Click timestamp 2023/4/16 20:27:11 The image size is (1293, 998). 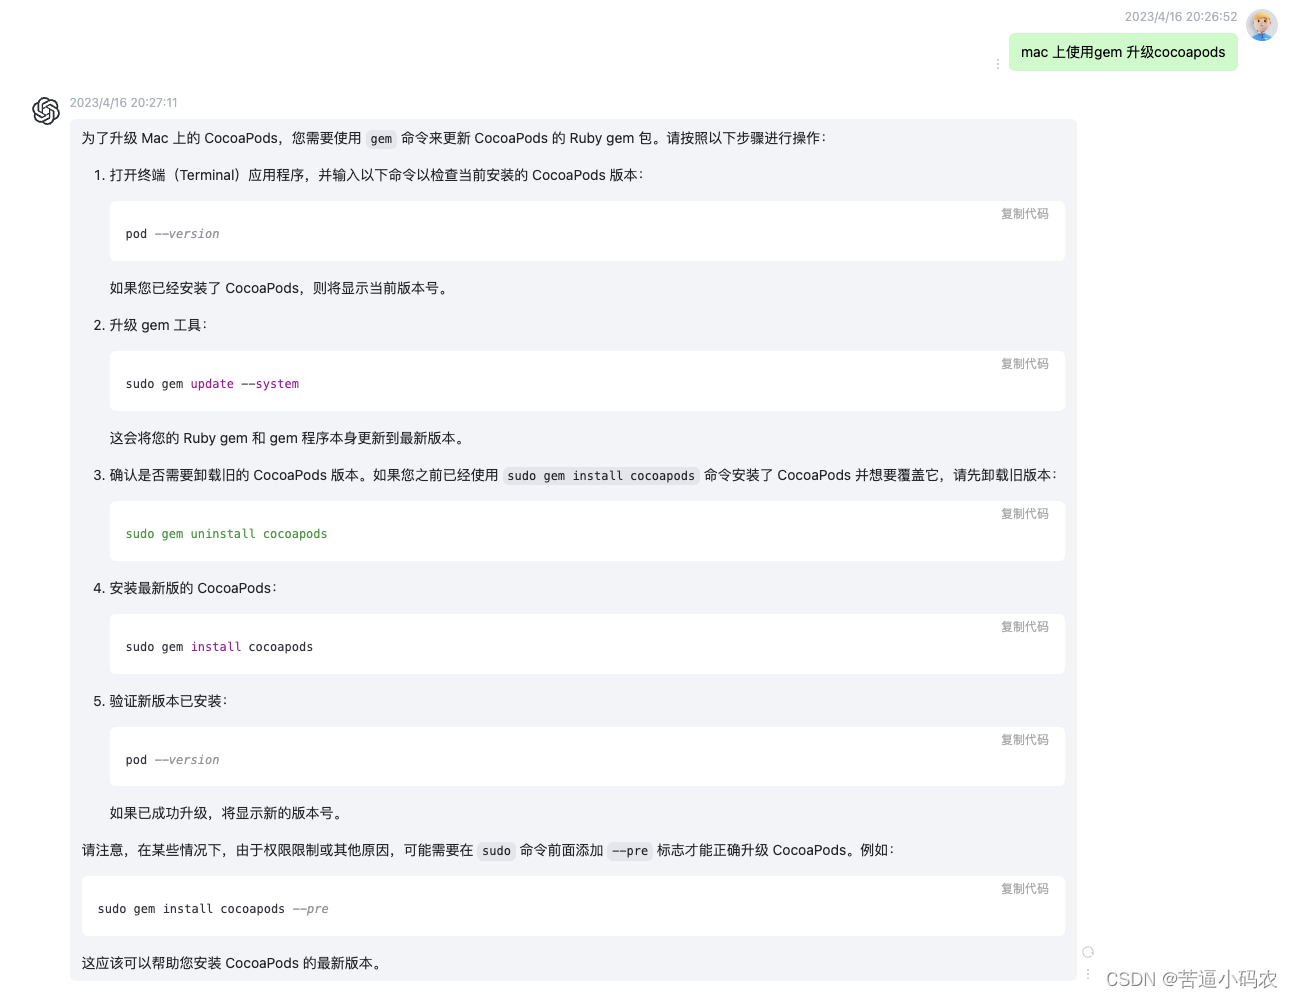pos(124,103)
